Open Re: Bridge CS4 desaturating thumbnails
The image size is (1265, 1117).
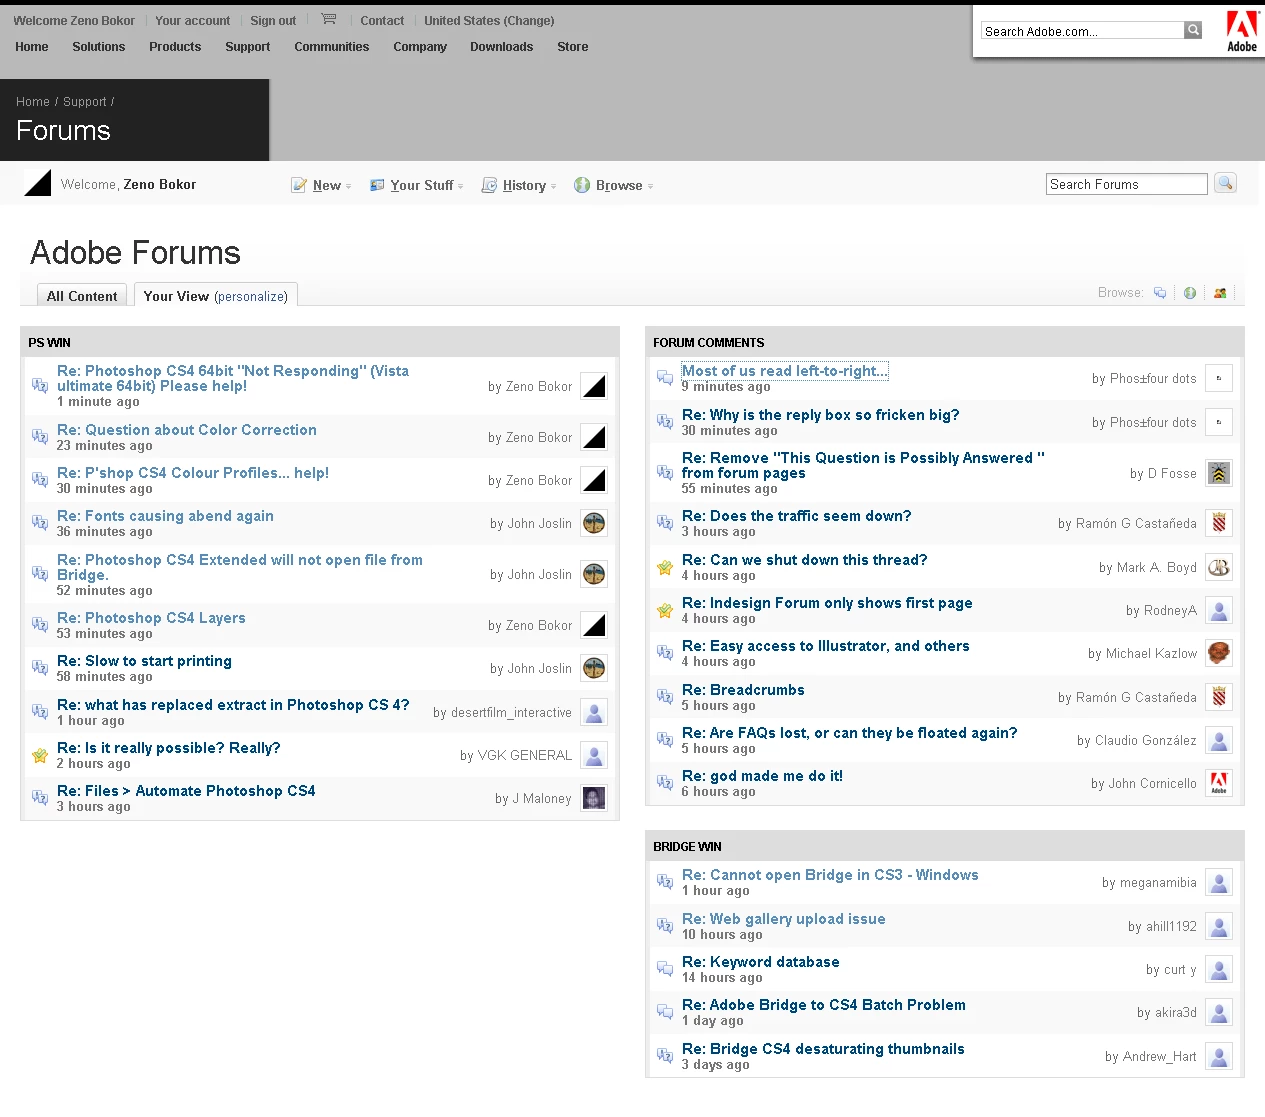[823, 1049]
